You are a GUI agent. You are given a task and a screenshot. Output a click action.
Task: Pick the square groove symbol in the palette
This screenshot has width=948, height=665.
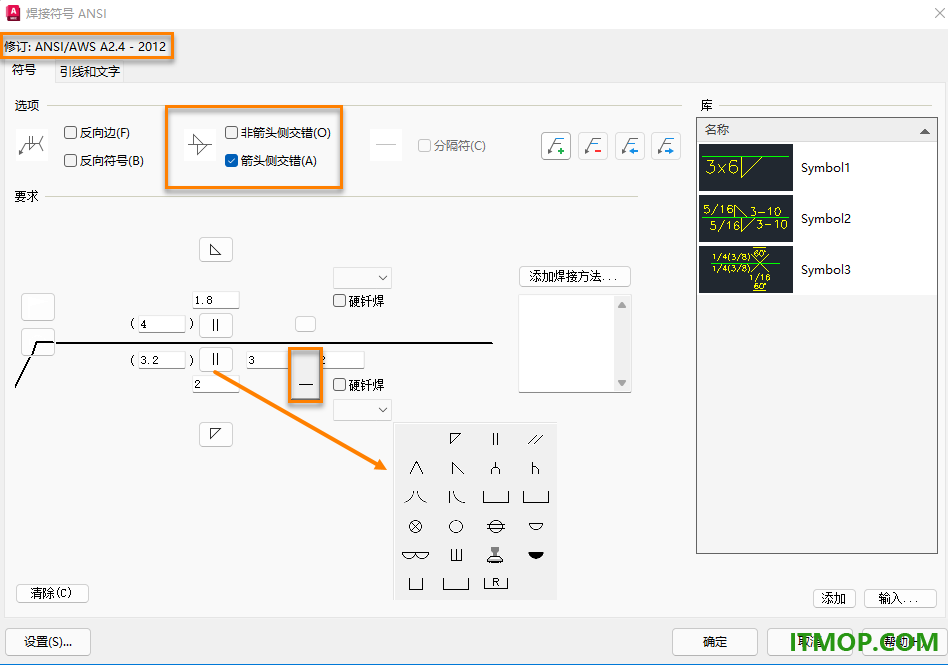click(496, 439)
